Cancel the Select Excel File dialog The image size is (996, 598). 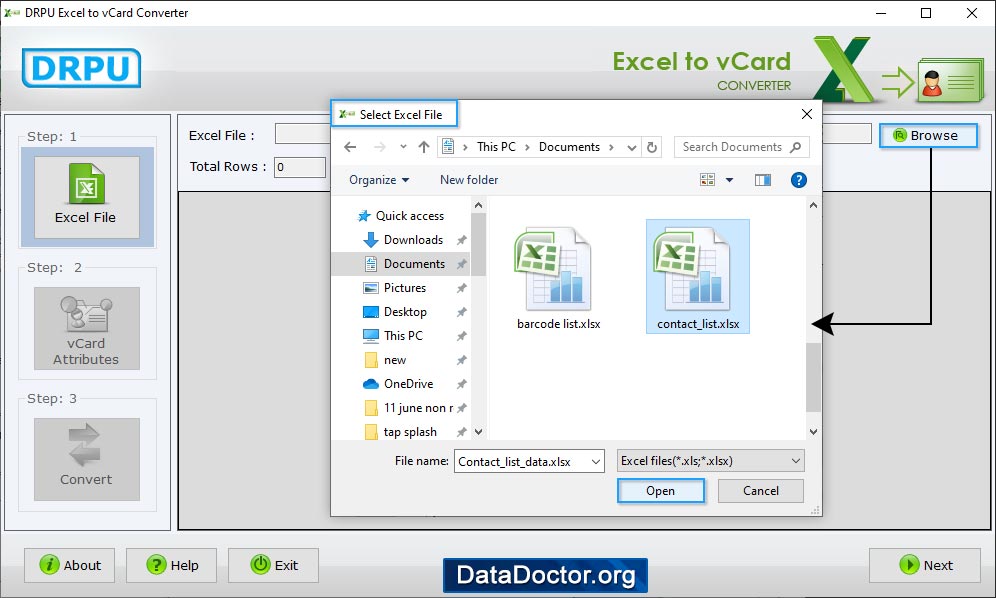click(x=760, y=491)
